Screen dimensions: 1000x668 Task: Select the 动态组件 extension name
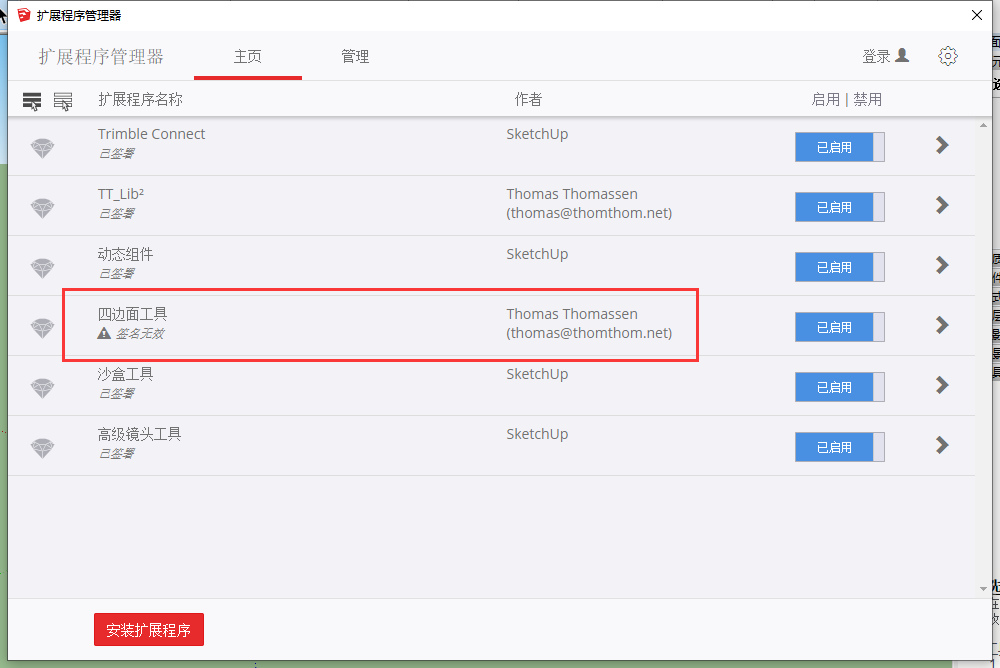(x=125, y=254)
